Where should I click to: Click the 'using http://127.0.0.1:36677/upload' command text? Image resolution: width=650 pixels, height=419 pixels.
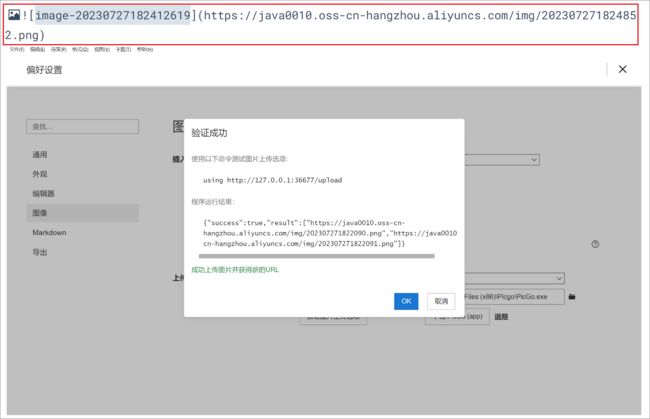pos(272,180)
